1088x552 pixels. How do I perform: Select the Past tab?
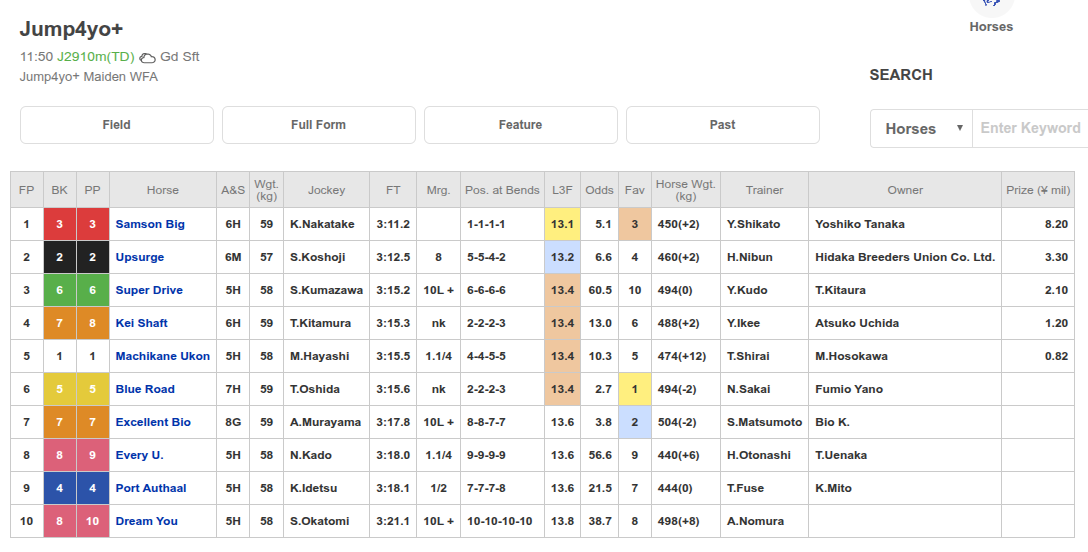click(x=722, y=125)
